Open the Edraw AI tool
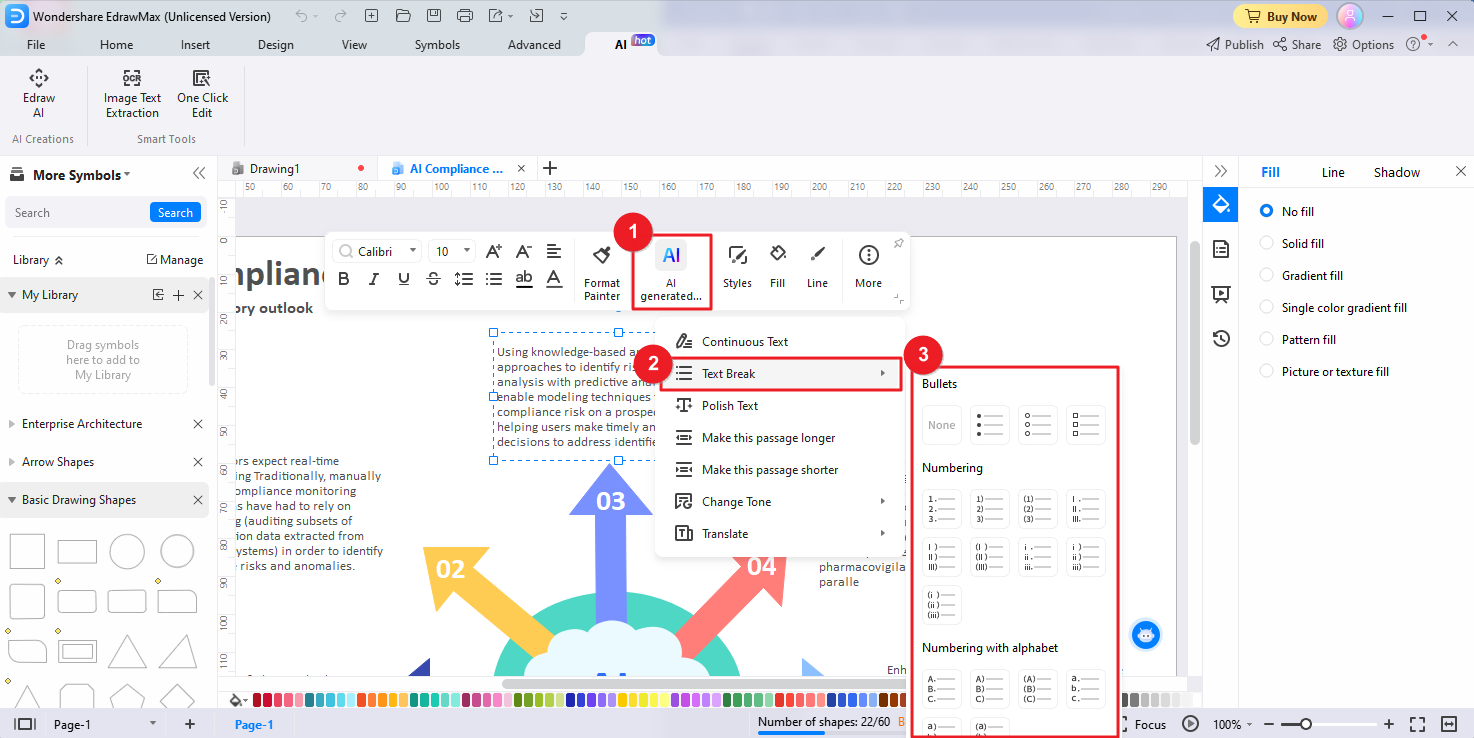1474x738 pixels. pos(39,94)
